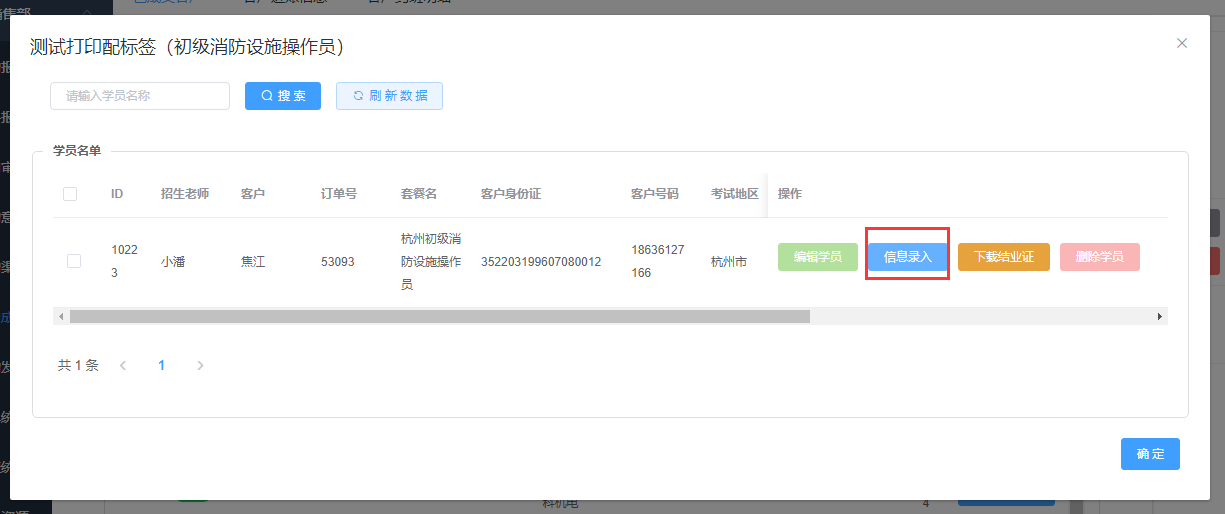The width and height of the screenshot is (1225, 514).
Task: Click the 信息录入 button
Action: pyautogui.click(x=907, y=257)
